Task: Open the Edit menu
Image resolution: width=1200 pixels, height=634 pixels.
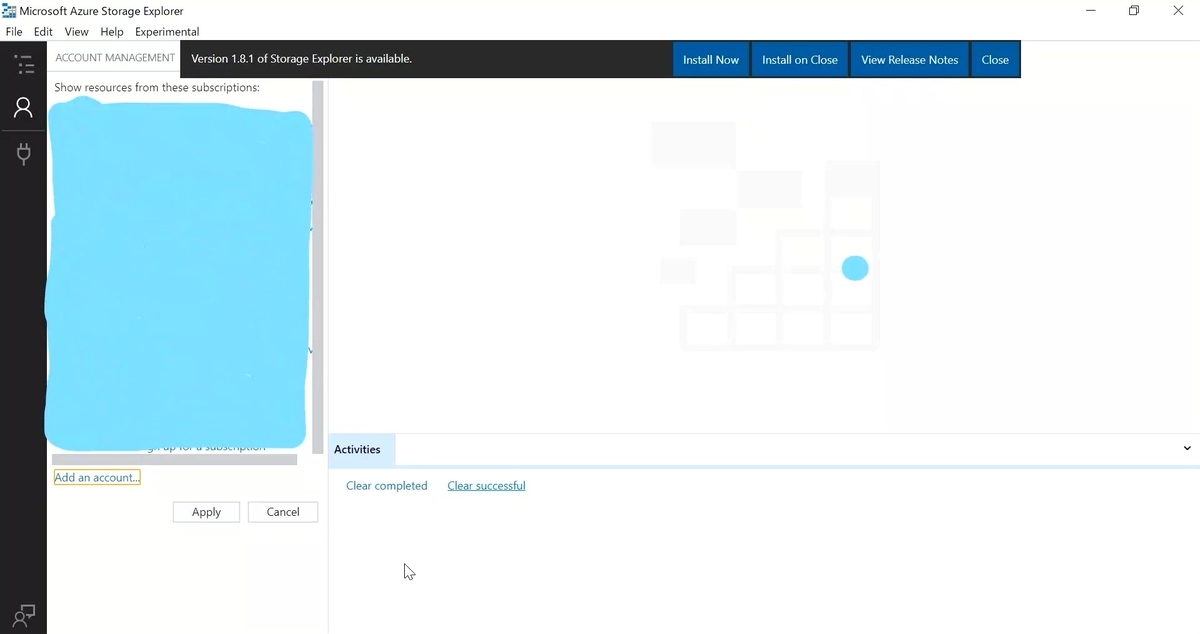Action: (x=43, y=32)
